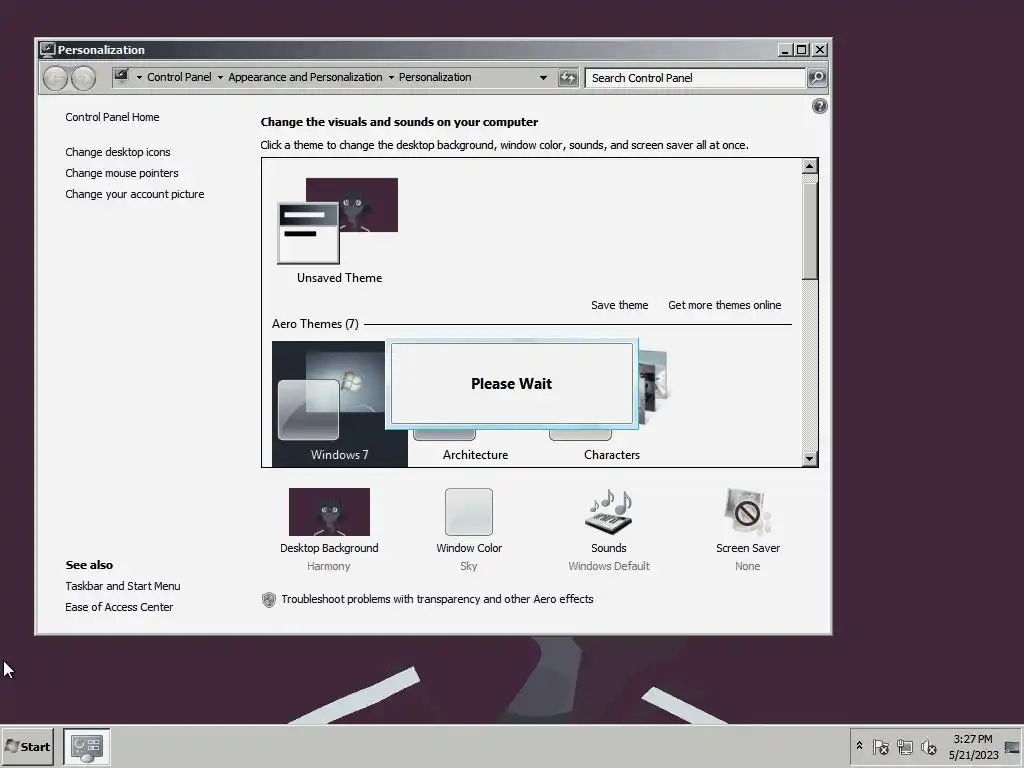
Task: Click the search magnifier icon
Action: [817, 78]
